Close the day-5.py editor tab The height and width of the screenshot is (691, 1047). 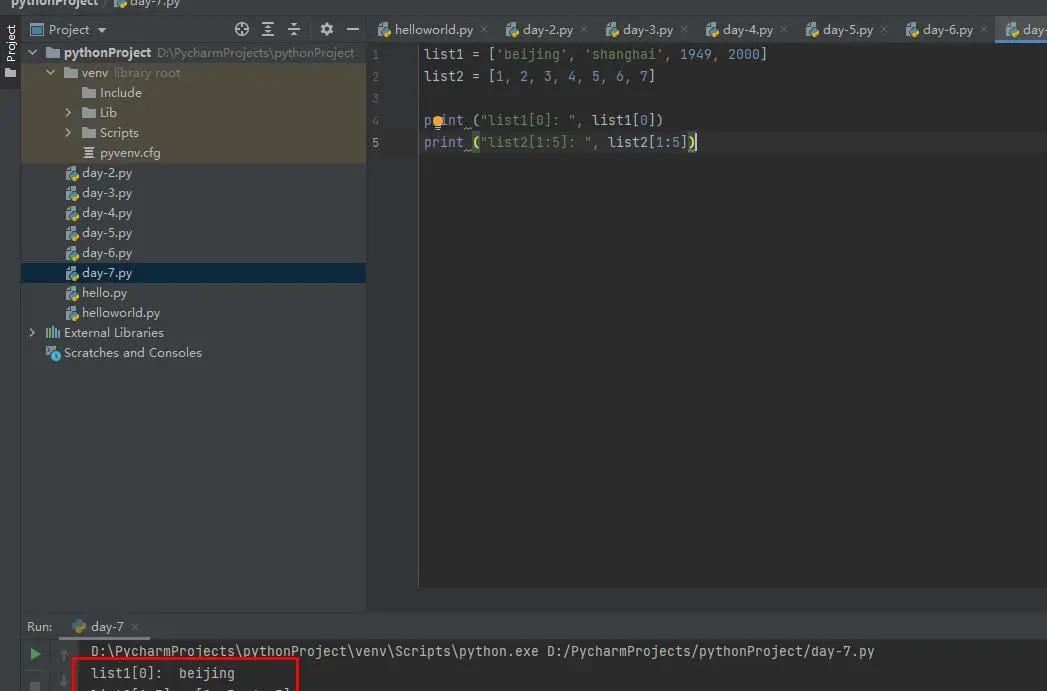[884, 29]
